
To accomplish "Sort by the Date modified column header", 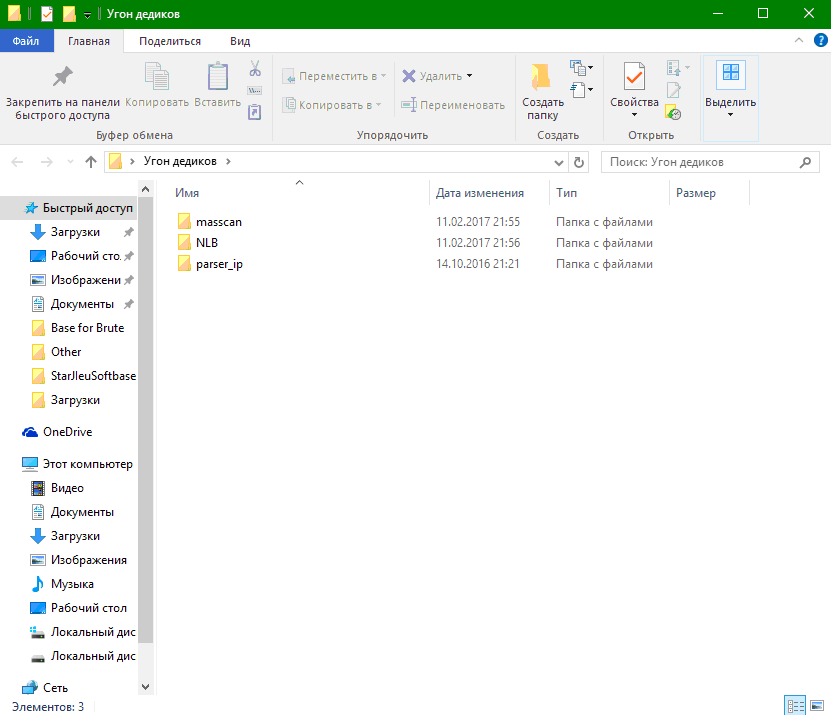I will point(480,193).
